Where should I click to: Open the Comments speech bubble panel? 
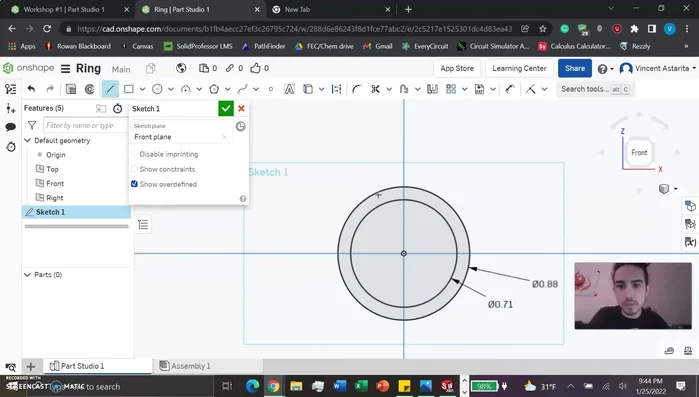pyautogui.click(x=11, y=127)
